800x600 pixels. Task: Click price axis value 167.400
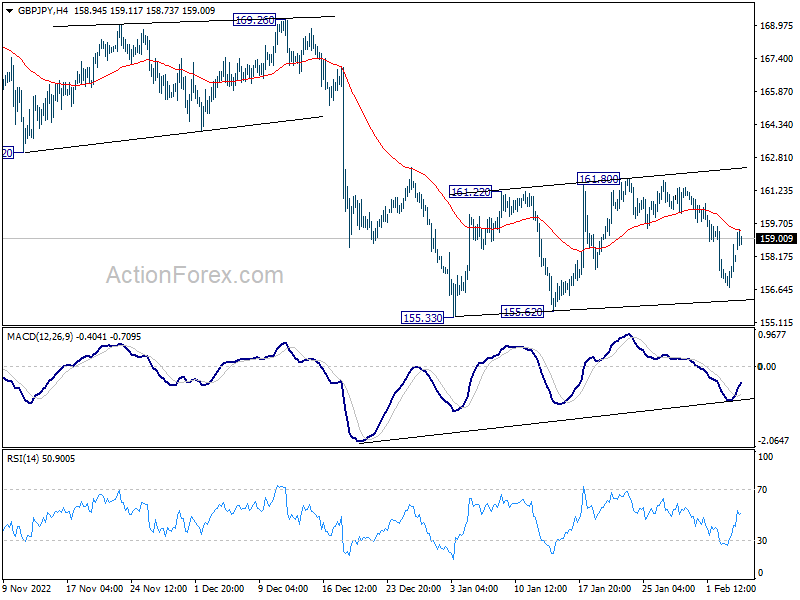[777, 59]
